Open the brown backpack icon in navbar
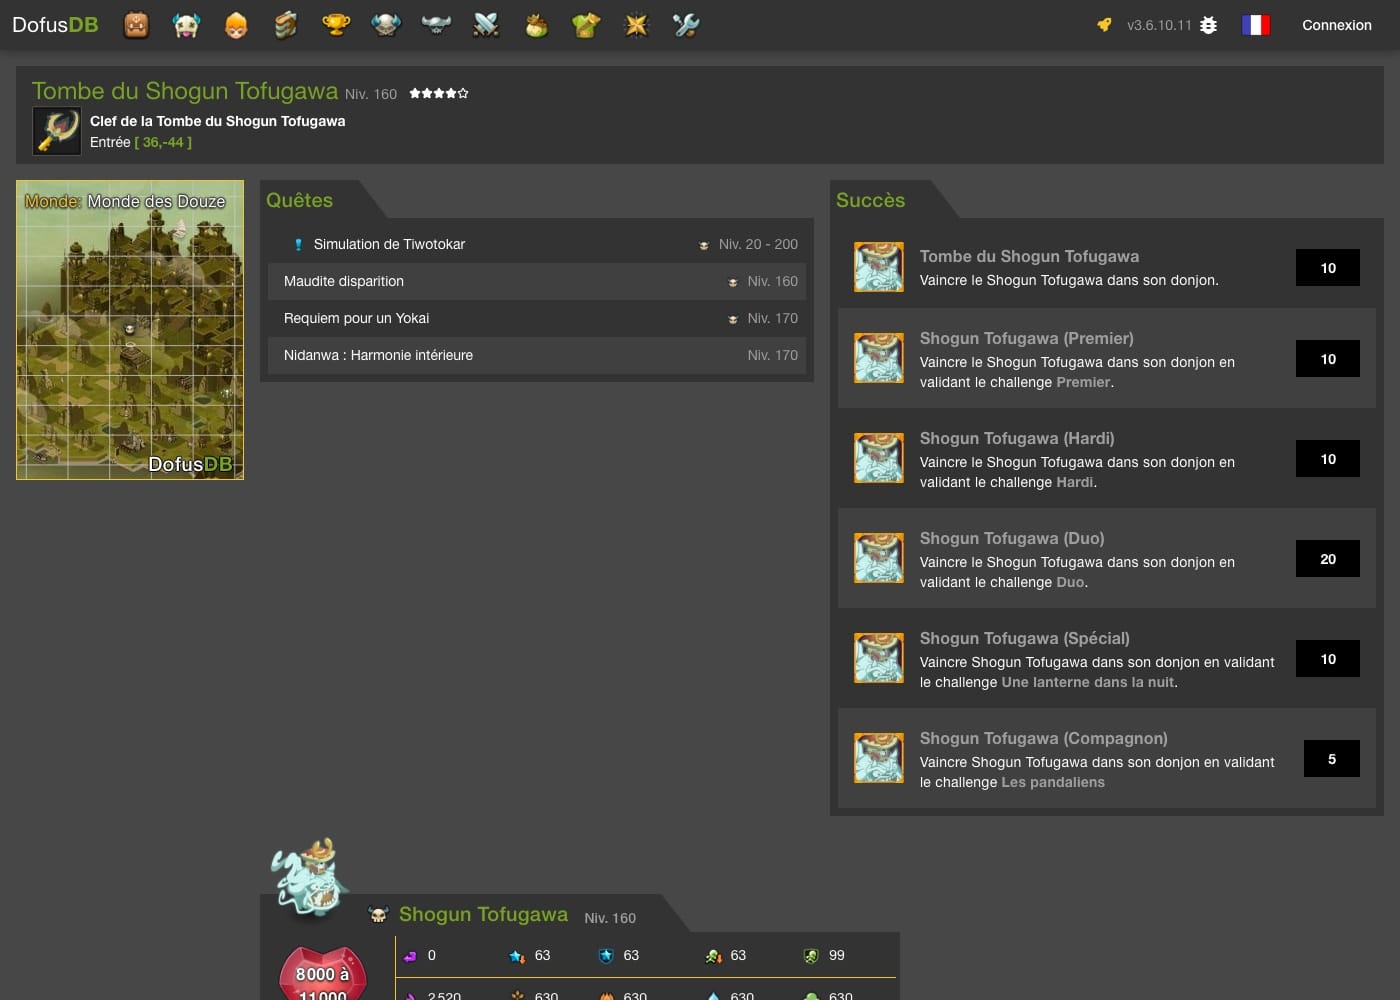Image resolution: width=1400 pixels, height=1000 pixels. 136,25
